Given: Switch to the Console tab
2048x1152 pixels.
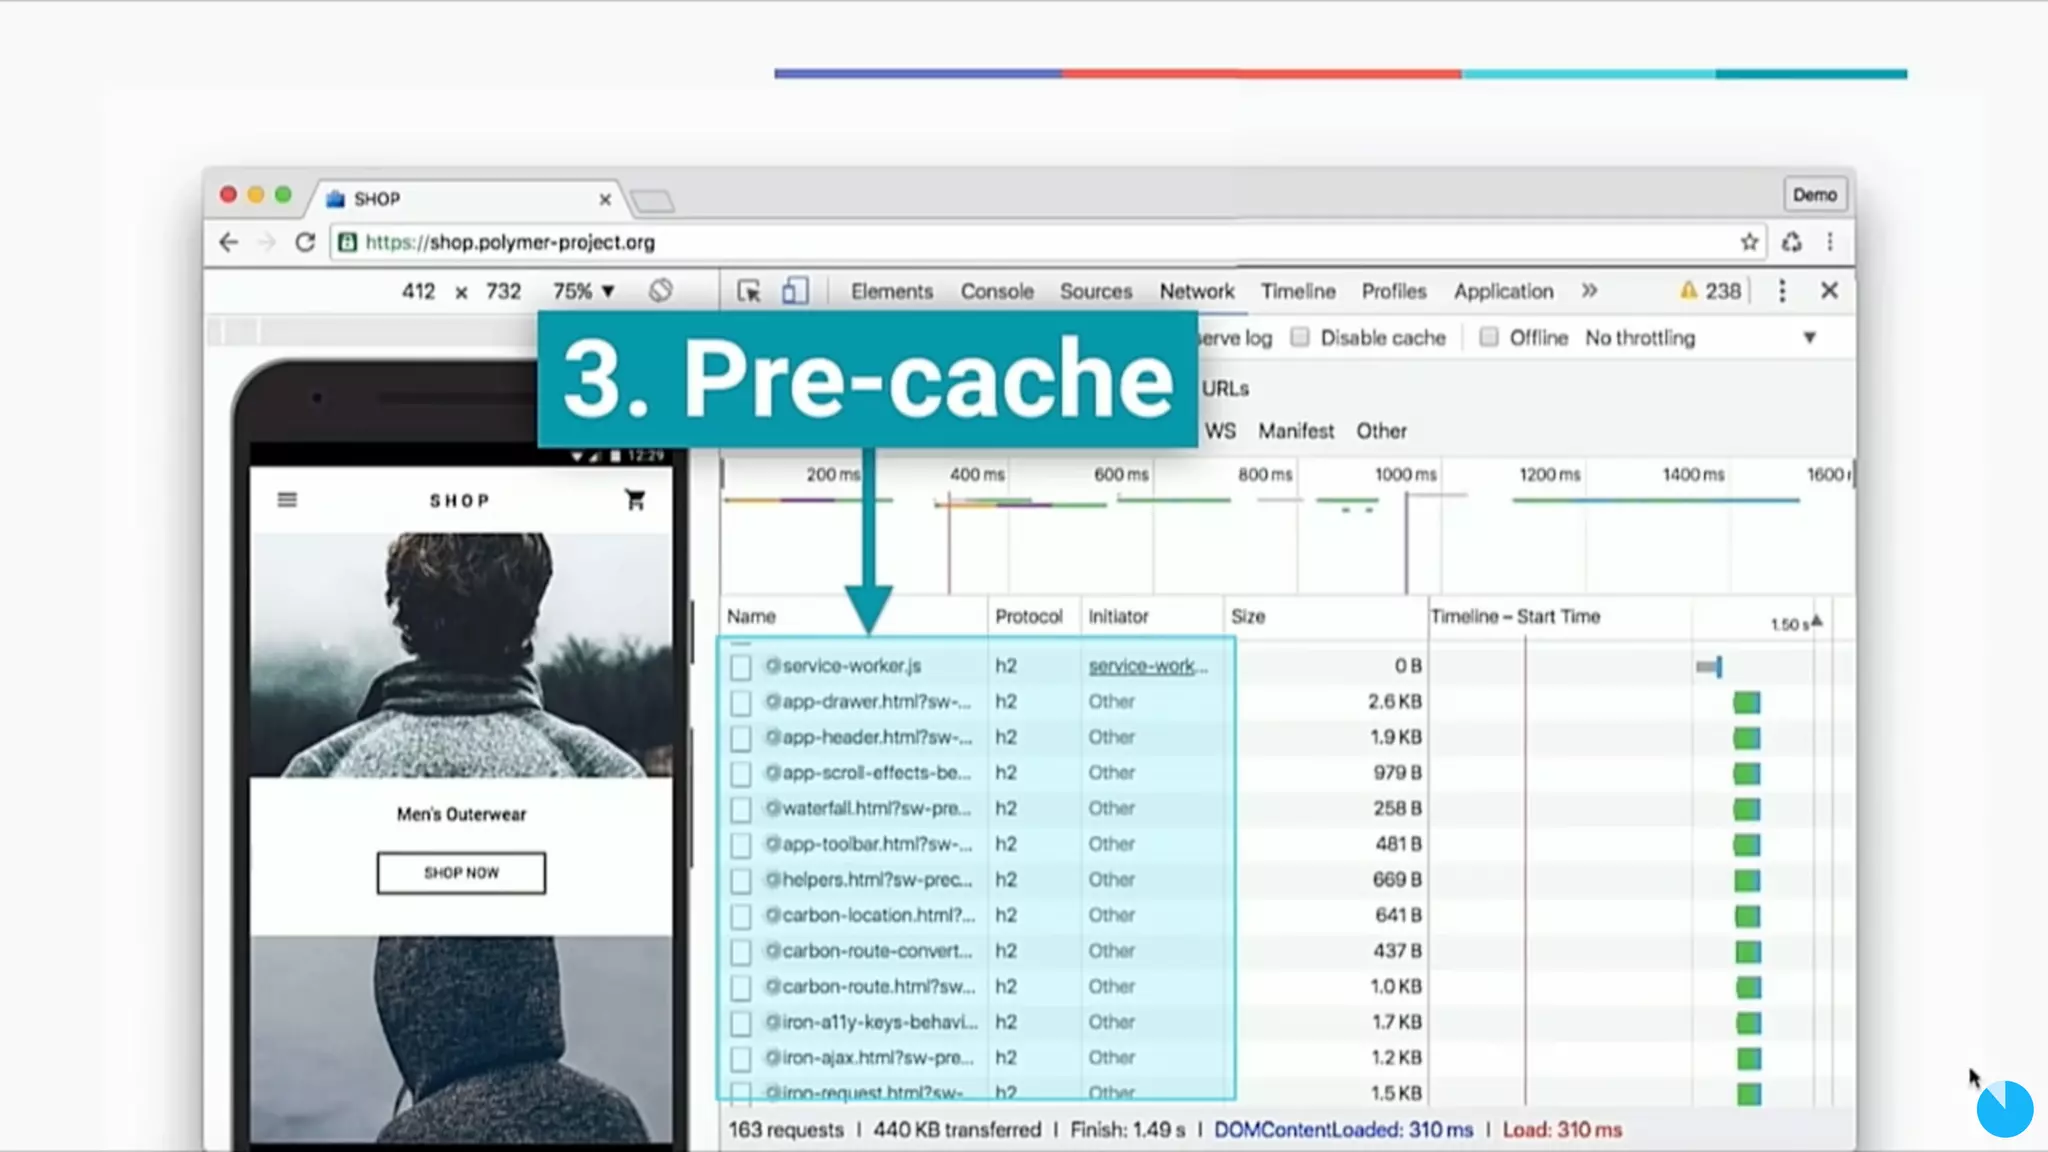Looking at the screenshot, I should tap(997, 291).
